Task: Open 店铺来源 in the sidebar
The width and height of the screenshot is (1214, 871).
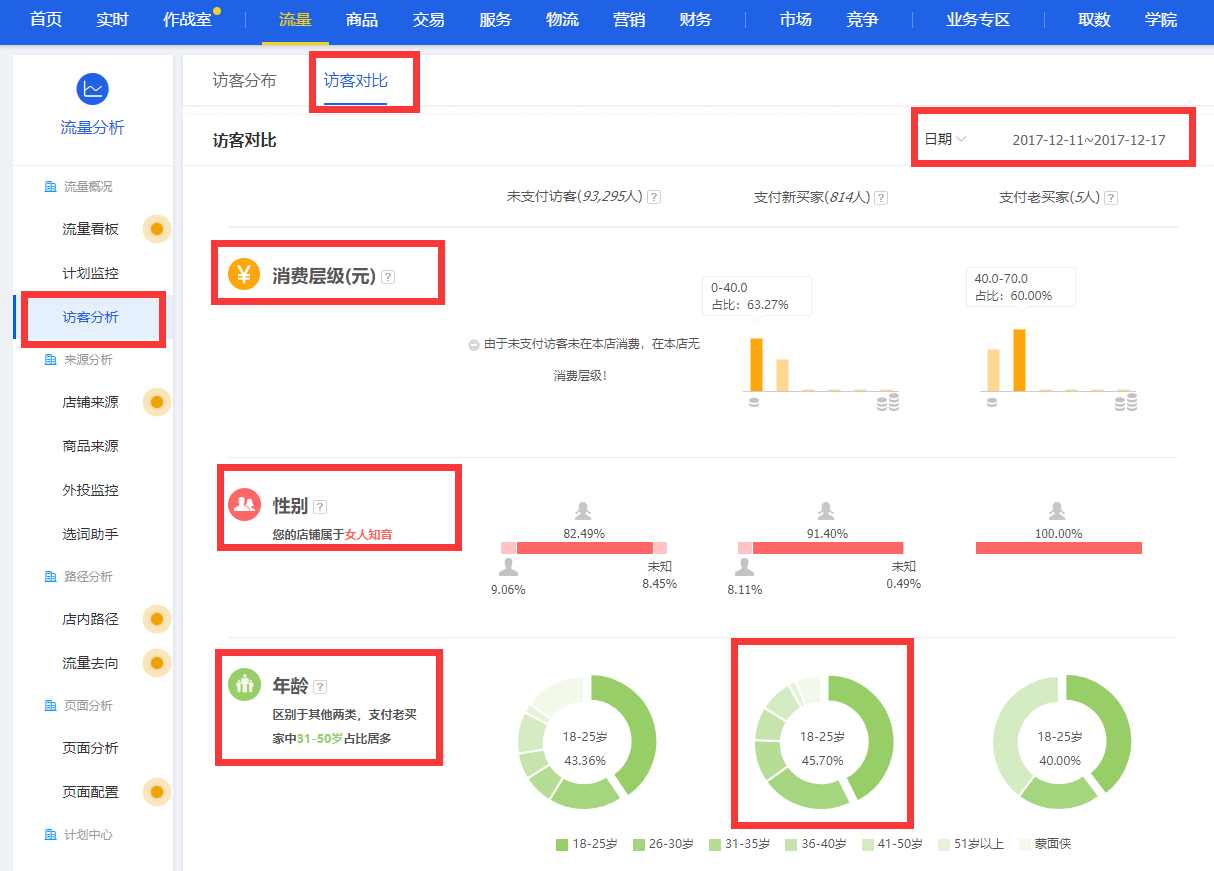Action: (x=90, y=402)
